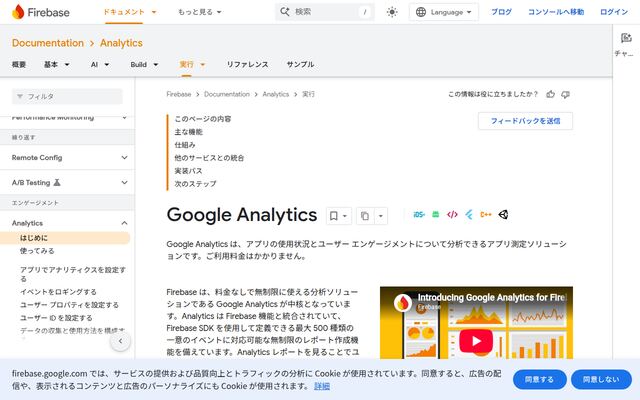Select the リファレンス tab
The width and height of the screenshot is (640, 400).
(247, 64)
